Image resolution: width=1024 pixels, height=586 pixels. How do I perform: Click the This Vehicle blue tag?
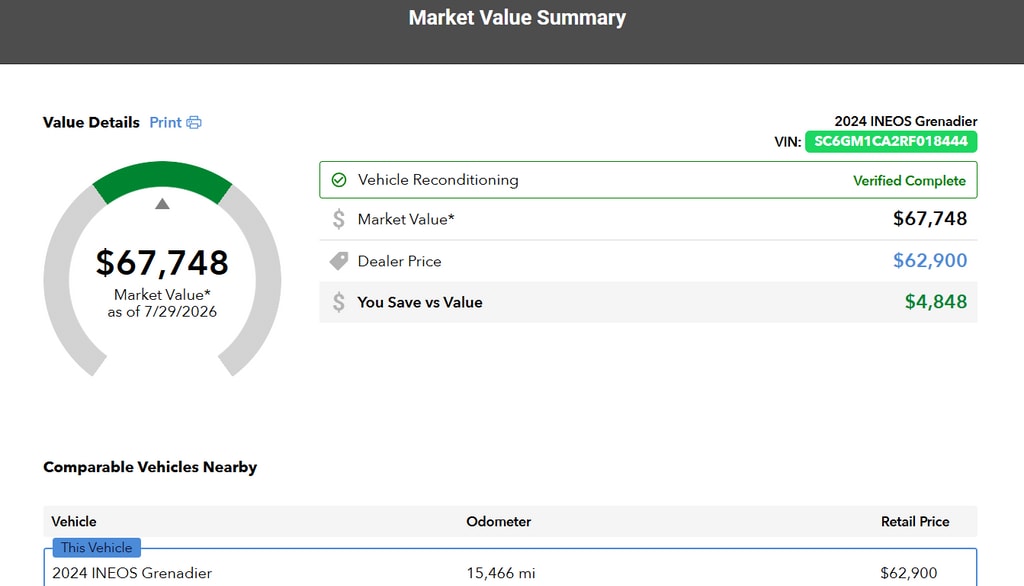pos(97,547)
